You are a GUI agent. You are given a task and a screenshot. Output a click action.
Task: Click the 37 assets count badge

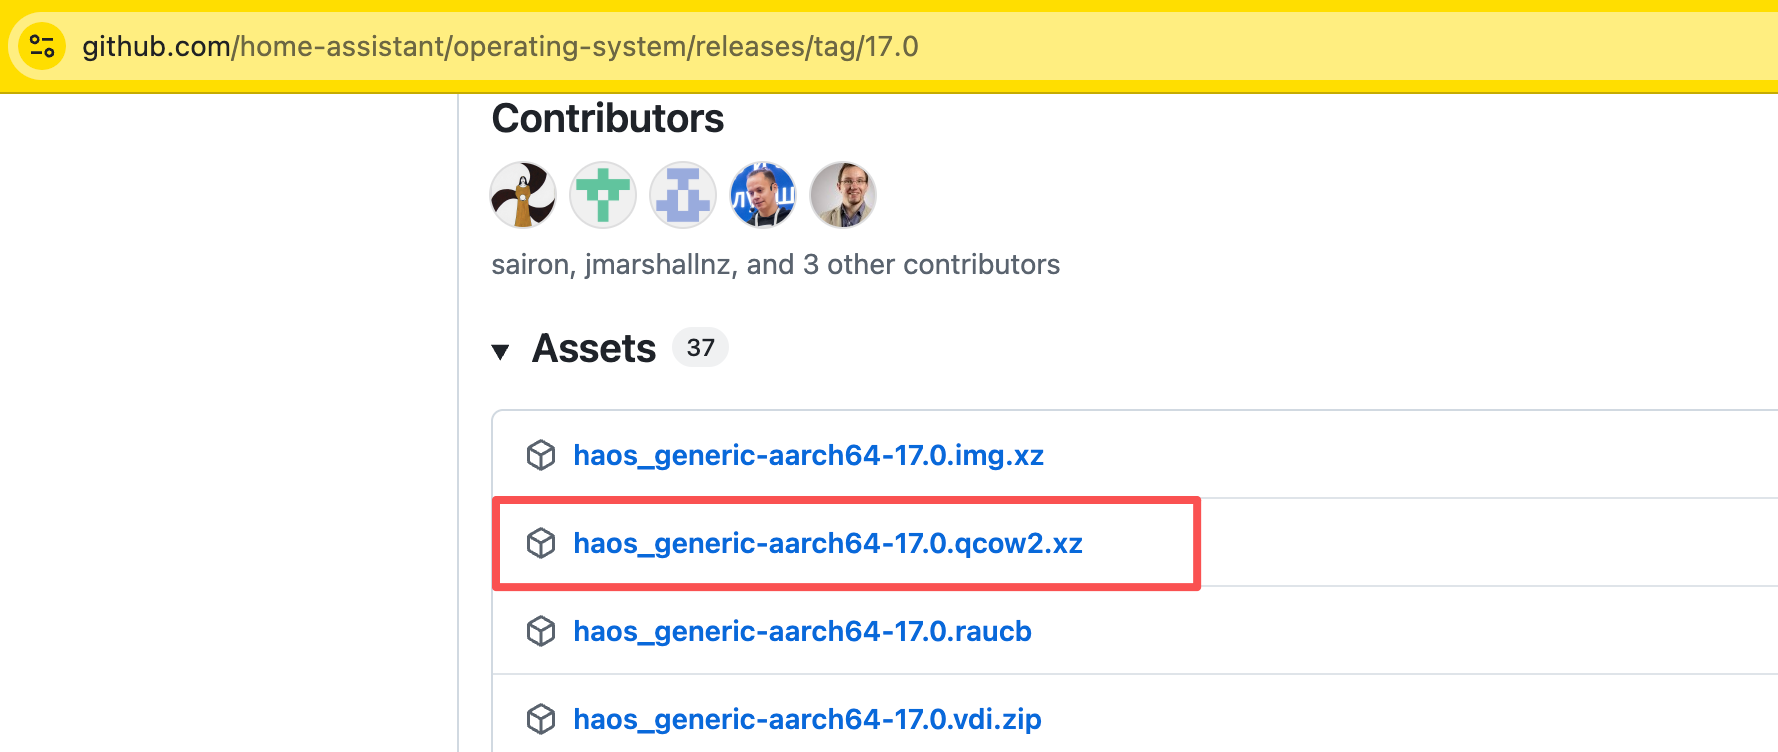coord(700,348)
